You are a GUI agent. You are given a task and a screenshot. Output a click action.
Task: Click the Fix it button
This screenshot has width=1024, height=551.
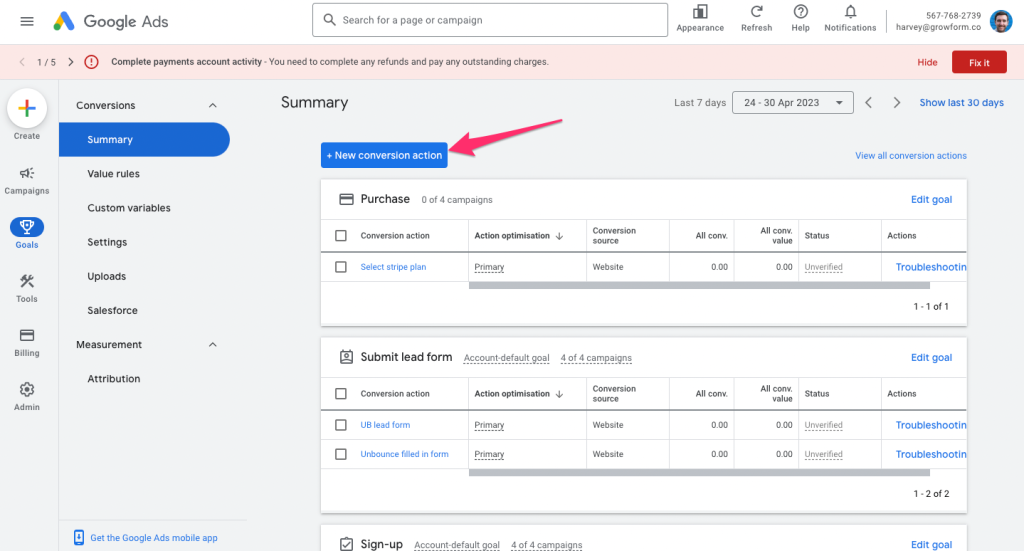pyautogui.click(x=979, y=63)
